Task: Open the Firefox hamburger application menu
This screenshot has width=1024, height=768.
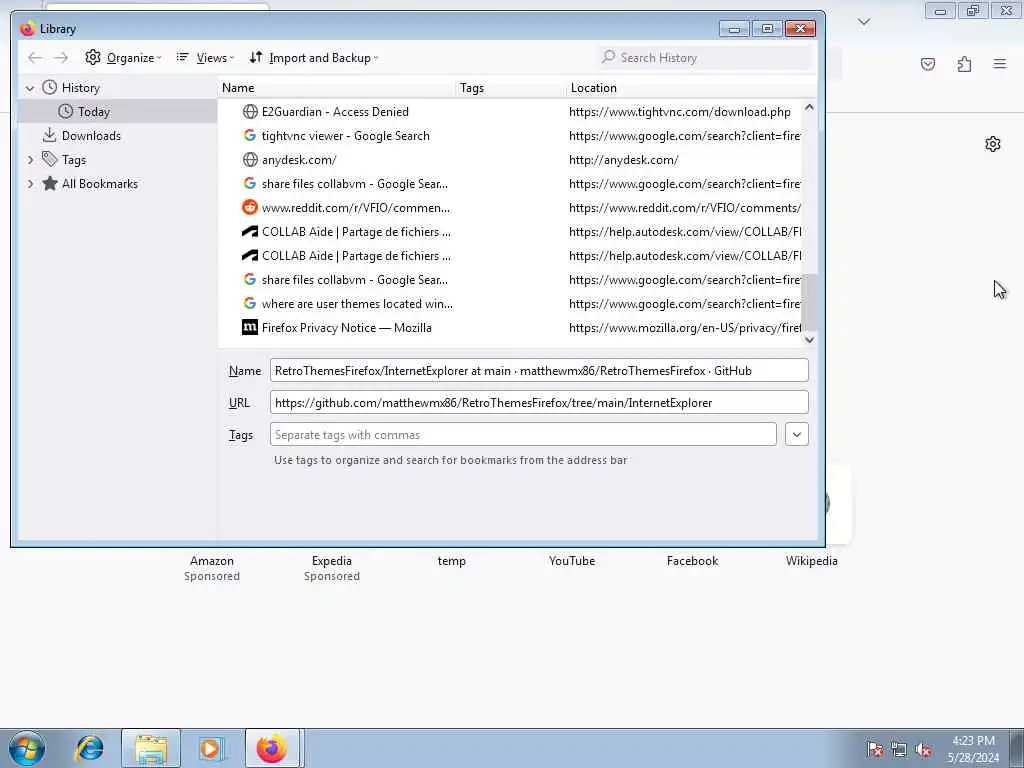Action: [x=1000, y=64]
